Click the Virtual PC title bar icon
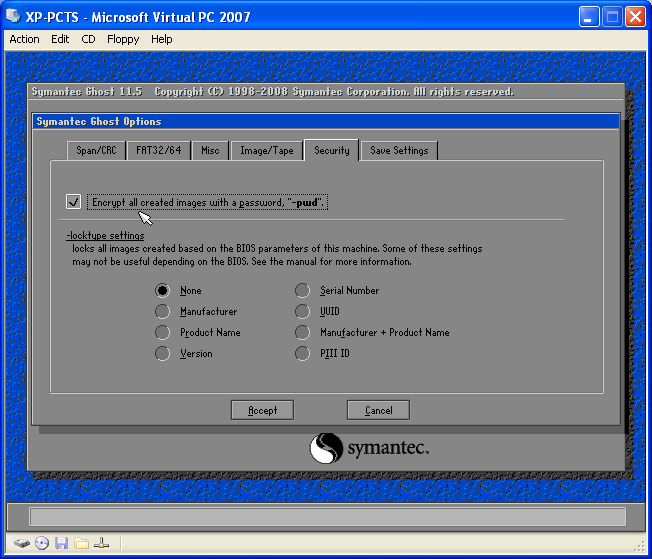The image size is (652, 559). click(x=13, y=16)
